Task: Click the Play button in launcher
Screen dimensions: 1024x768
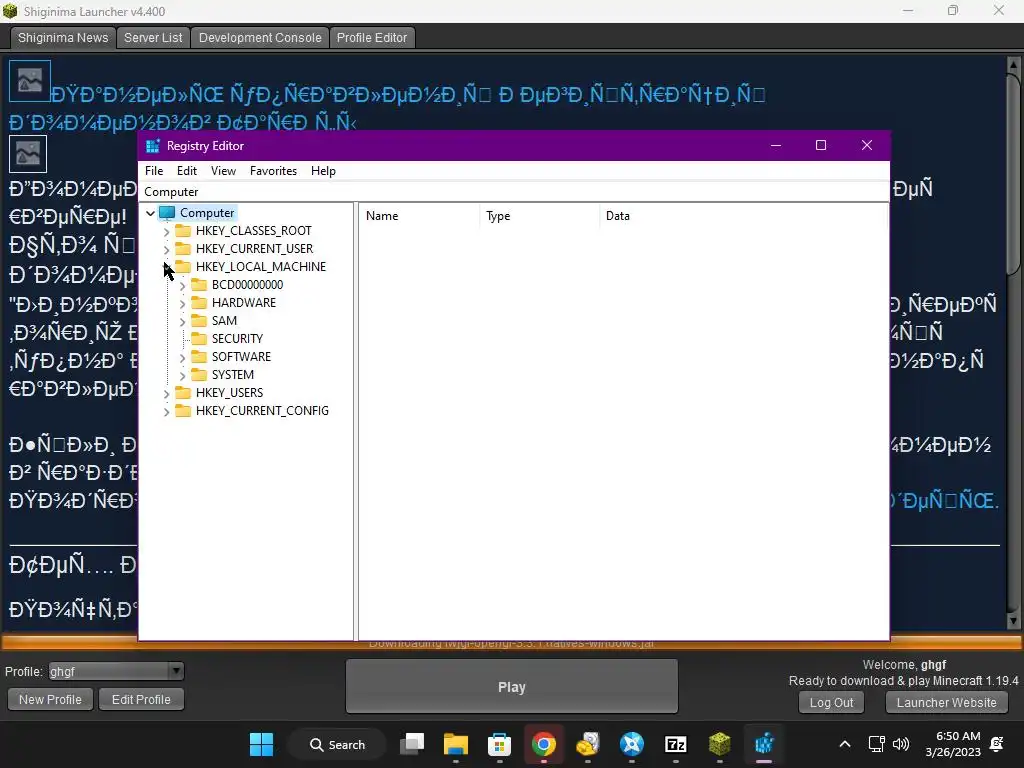Action: pos(511,686)
